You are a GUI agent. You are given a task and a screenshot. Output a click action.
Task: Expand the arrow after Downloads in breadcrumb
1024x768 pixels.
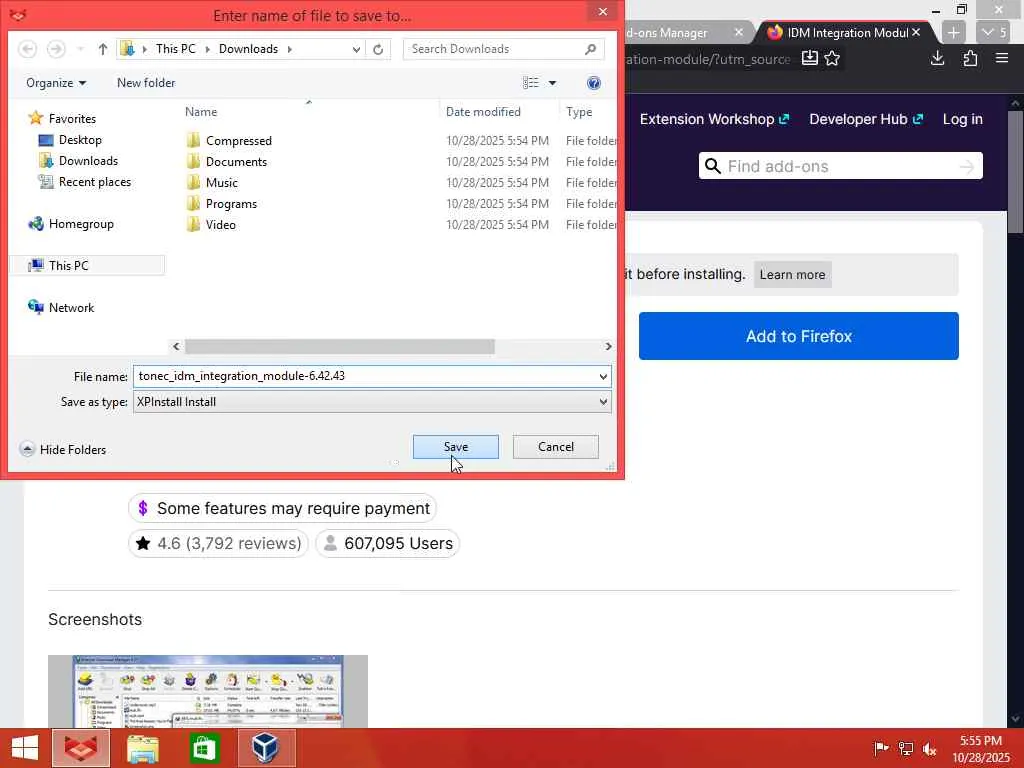[289, 49]
